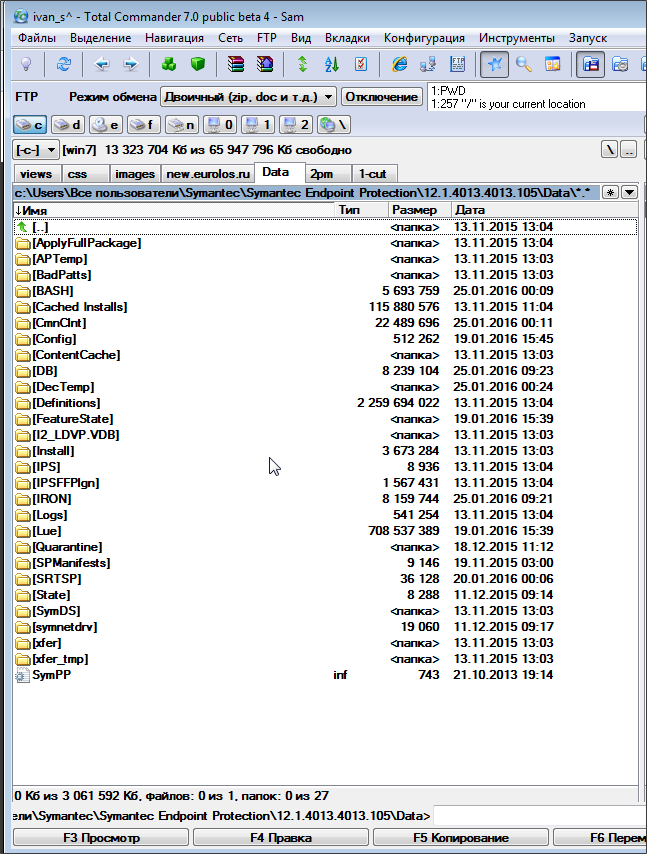Toggle the blue star toolbar button
Image resolution: width=647 pixels, height=854 pixels.
[495, 64]
